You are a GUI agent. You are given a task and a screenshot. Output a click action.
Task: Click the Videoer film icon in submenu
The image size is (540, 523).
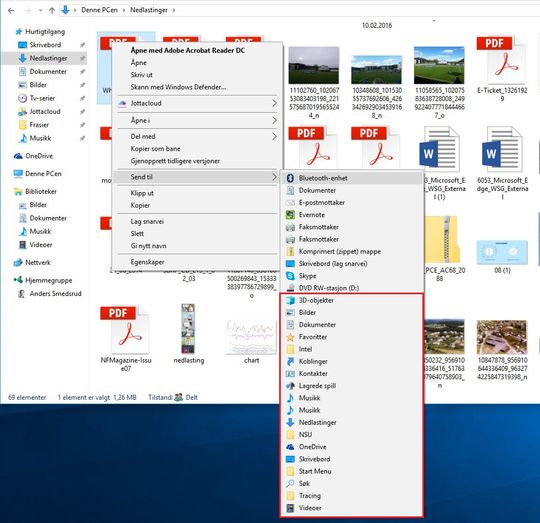pyautogui.click(x=290, y=508)
